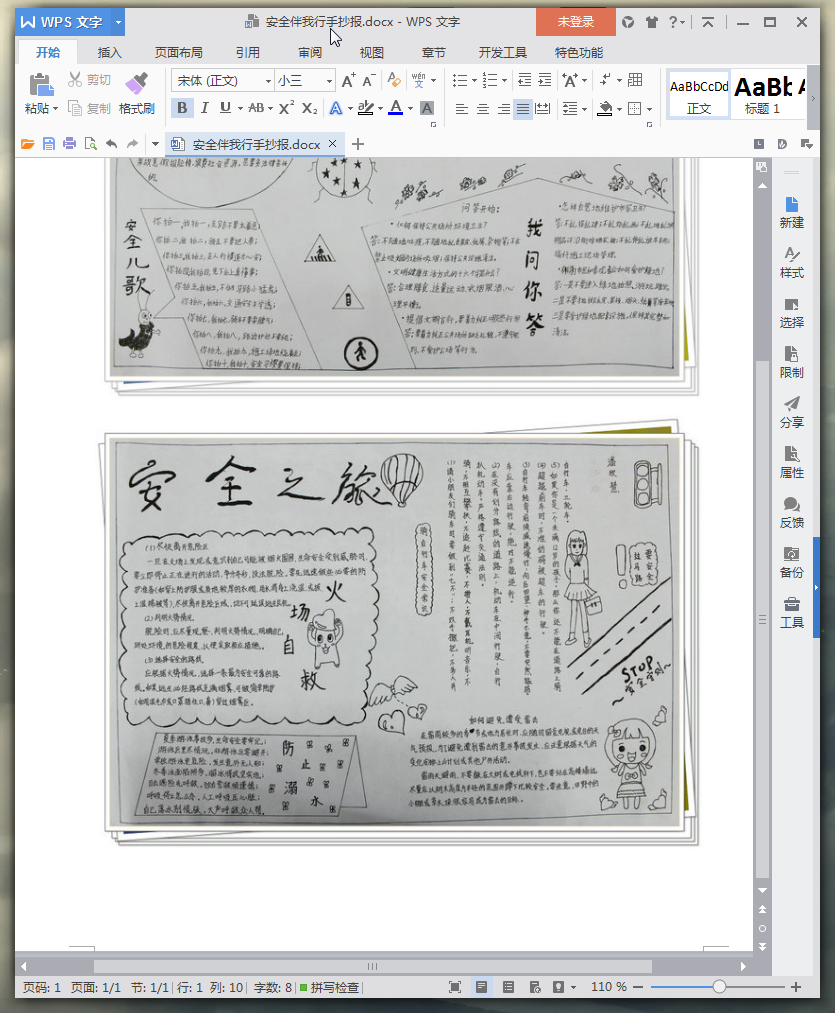
Task: Add new document tab with plus
Action: [x=358, y=144]
